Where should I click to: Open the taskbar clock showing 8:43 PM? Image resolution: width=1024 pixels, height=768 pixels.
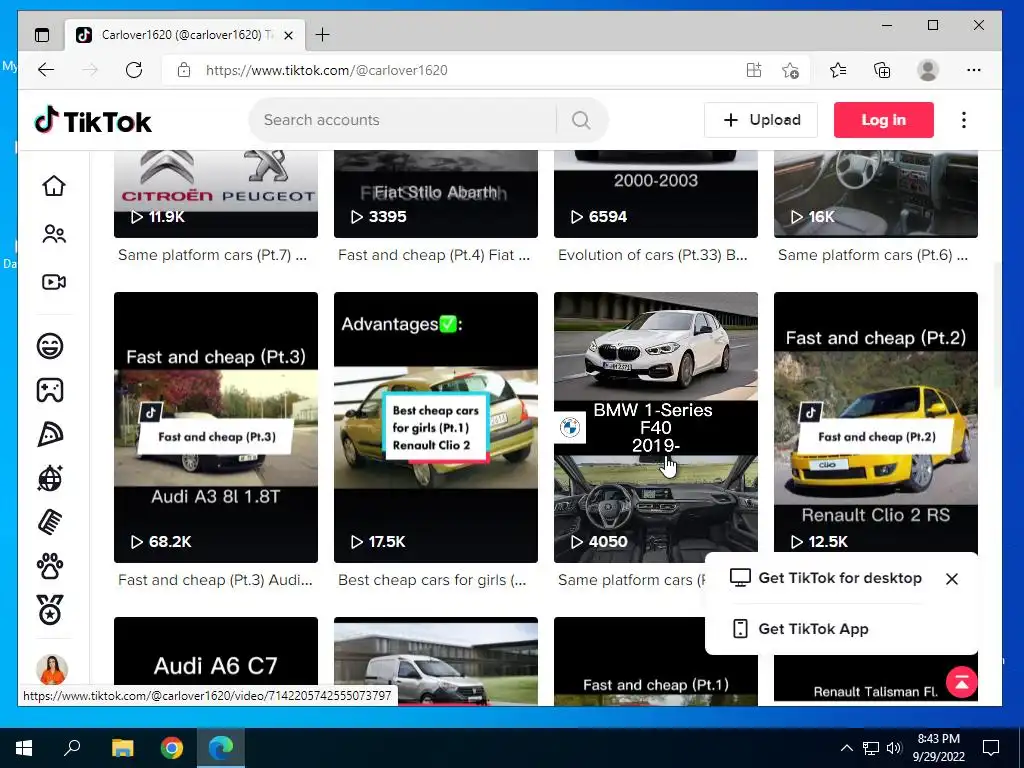click(938, 748)
